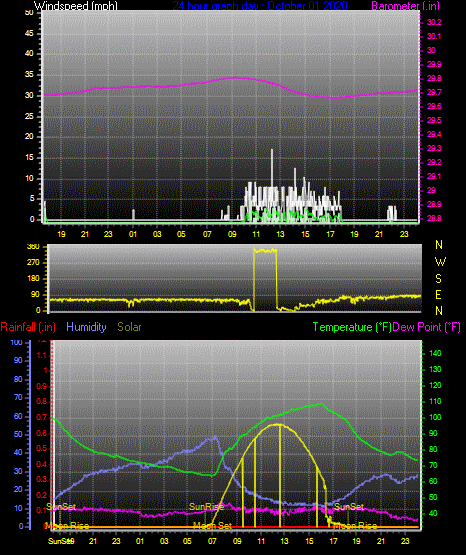Click hour 13 on windspeed chart time axis
The image size is (466, 555).
coord(280,234)
